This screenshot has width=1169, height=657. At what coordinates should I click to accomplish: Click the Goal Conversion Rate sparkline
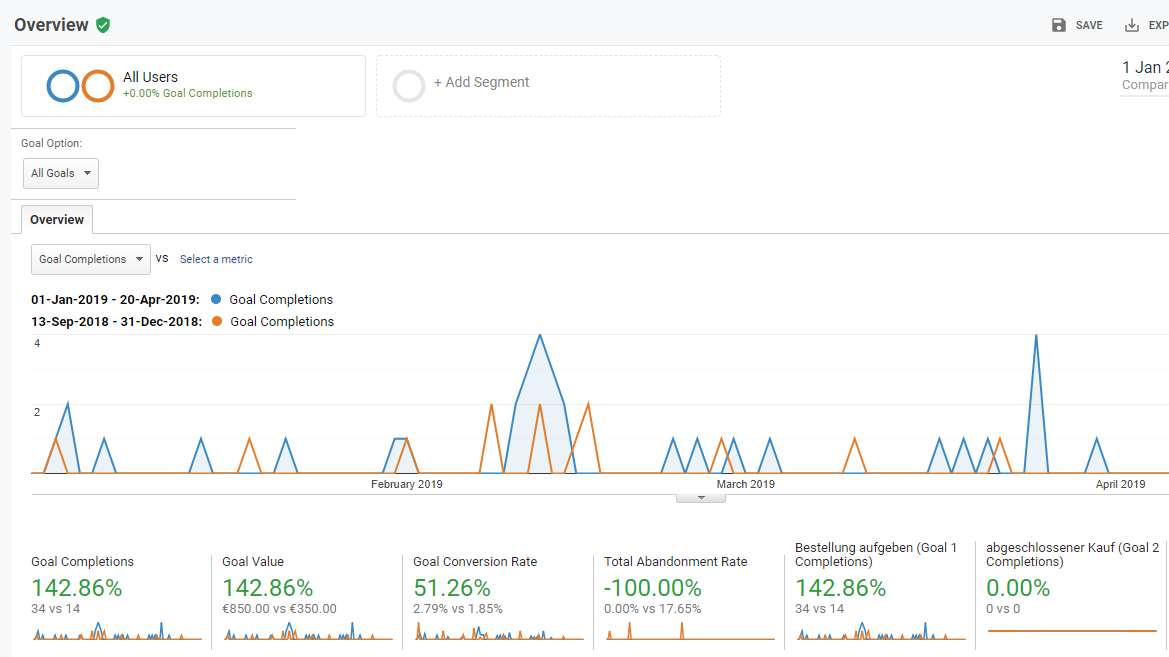click(x=498, y=631)
